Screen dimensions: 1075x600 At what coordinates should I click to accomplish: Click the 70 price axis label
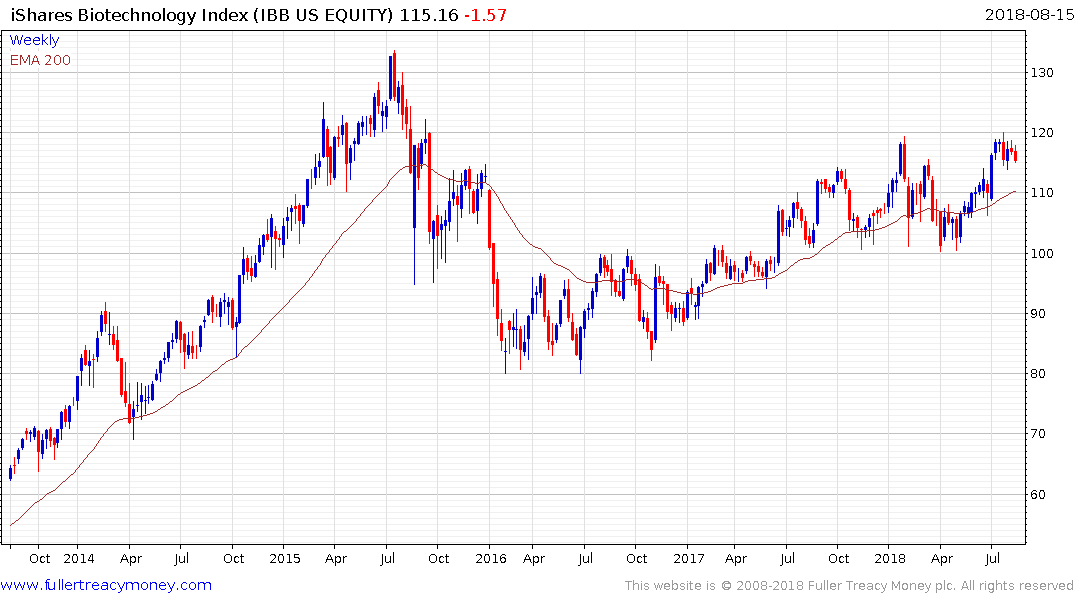click(1038, 433)
